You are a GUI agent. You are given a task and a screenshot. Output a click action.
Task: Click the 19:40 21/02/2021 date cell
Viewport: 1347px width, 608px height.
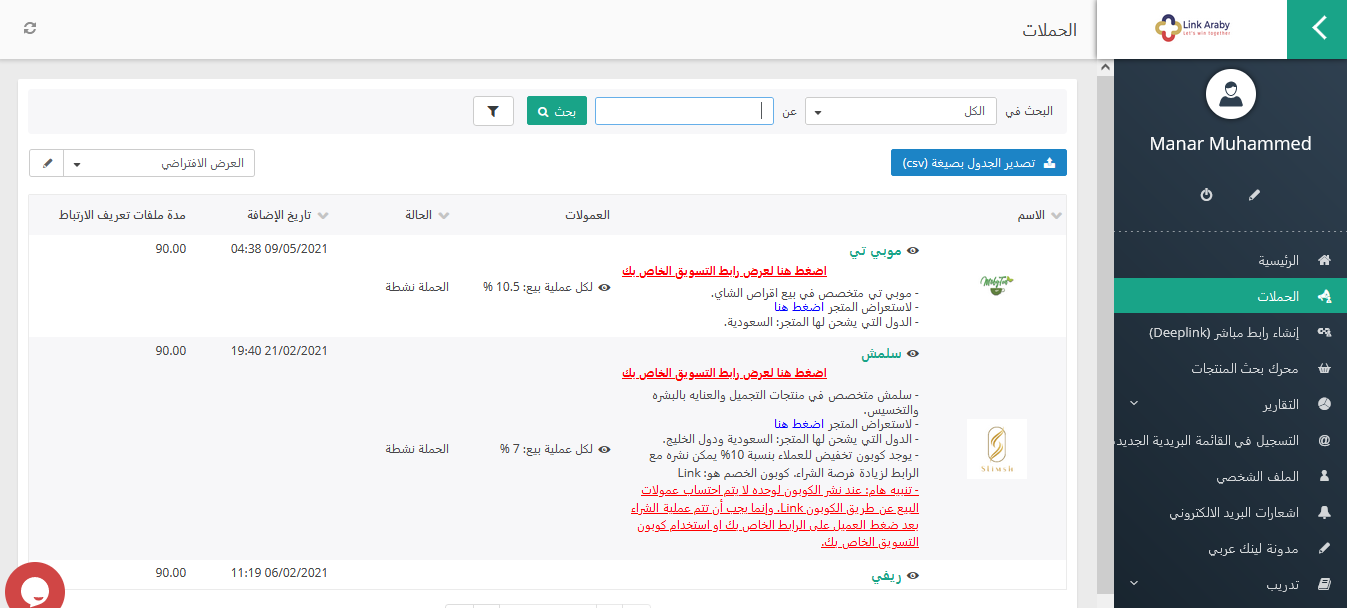click(x=279, y=351)
